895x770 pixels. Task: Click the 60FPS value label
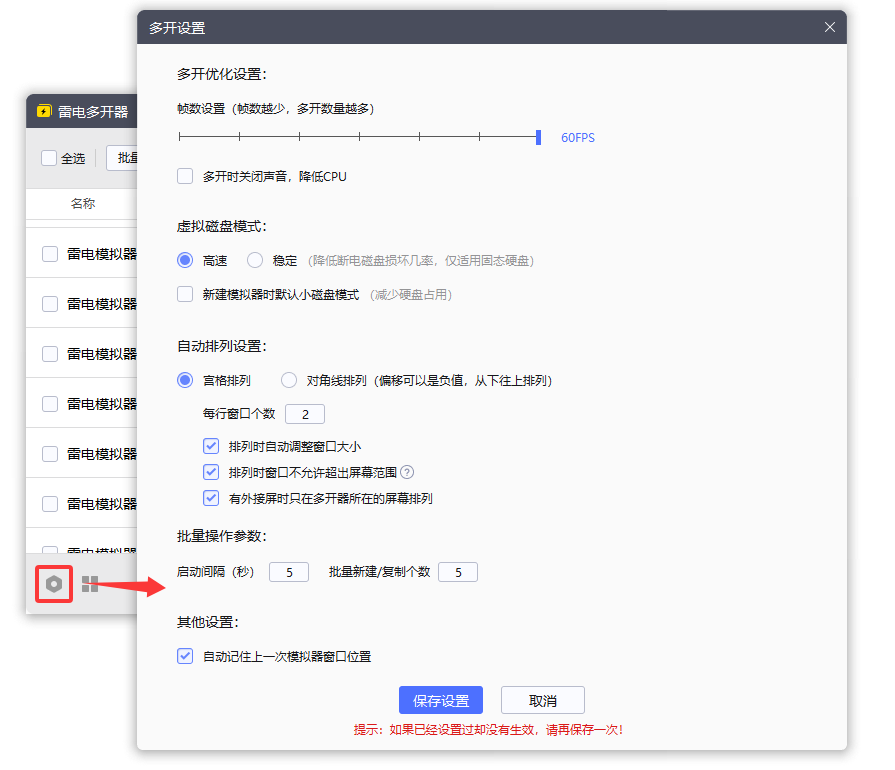(578, 138)
